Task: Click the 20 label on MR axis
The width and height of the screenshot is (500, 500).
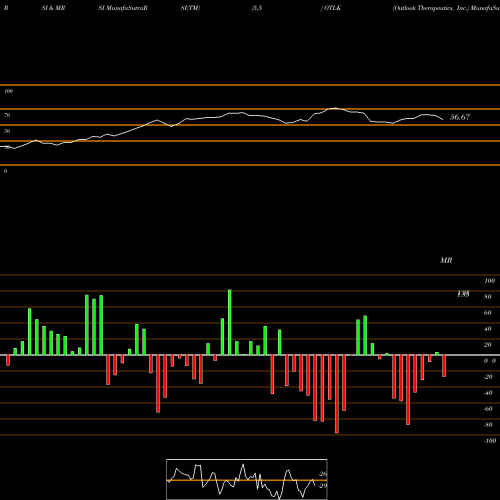Action: point(488,345)
